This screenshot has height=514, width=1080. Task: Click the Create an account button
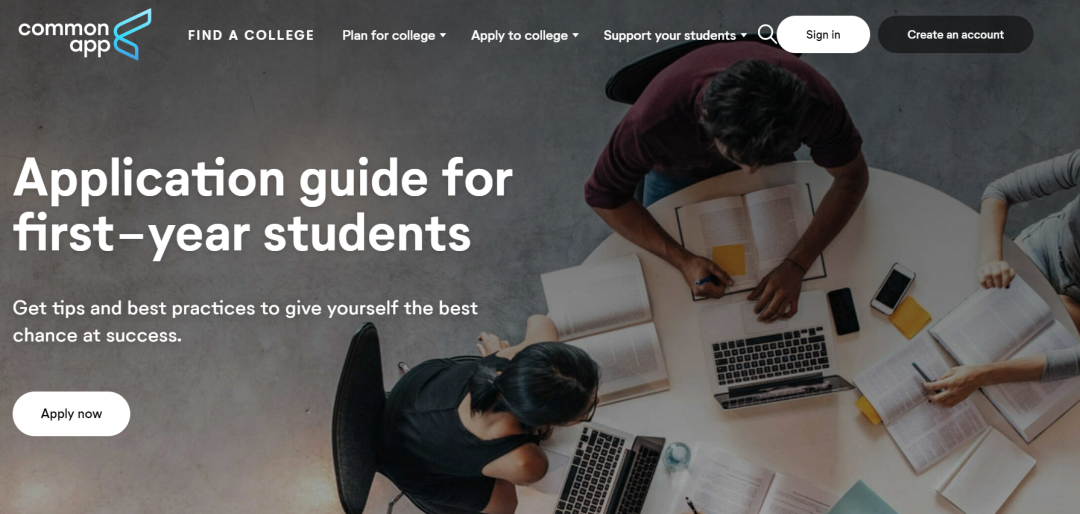(x=955, y=34)
